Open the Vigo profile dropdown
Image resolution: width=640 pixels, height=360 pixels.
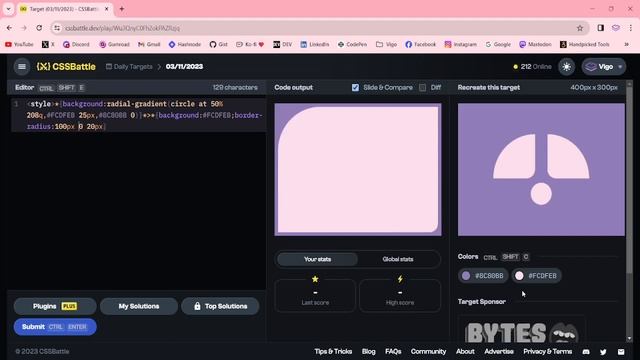click(604, 67)
